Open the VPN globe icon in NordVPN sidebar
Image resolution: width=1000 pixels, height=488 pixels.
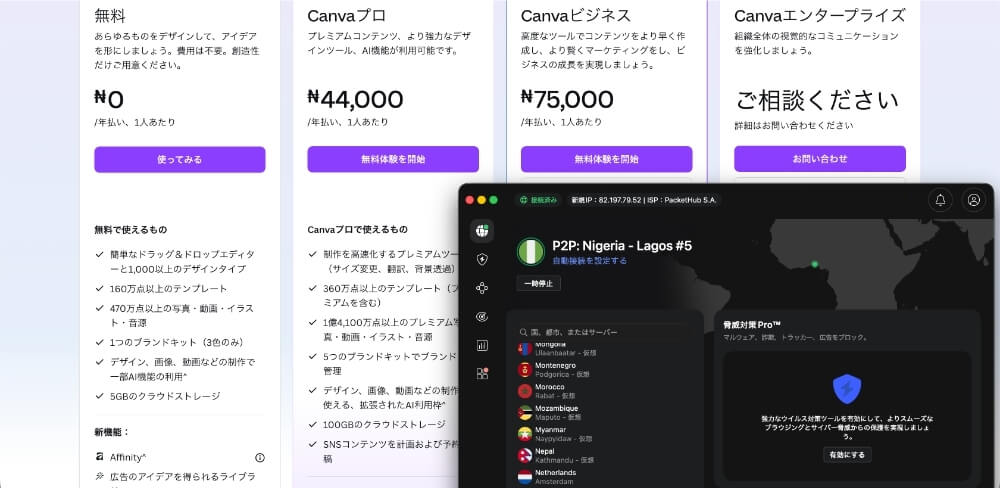click(482, 230)
